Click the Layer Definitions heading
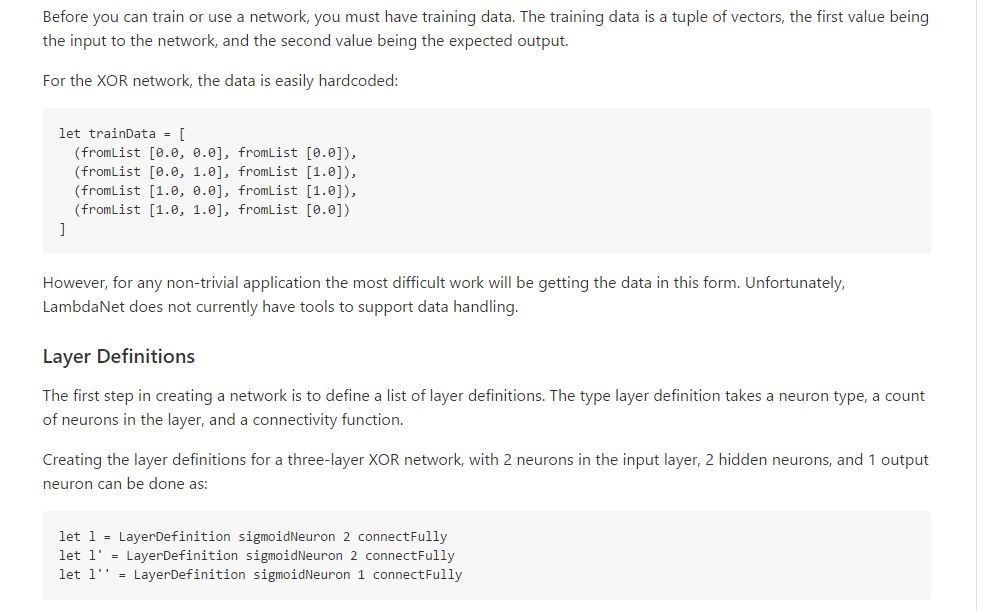 point(119,356)
